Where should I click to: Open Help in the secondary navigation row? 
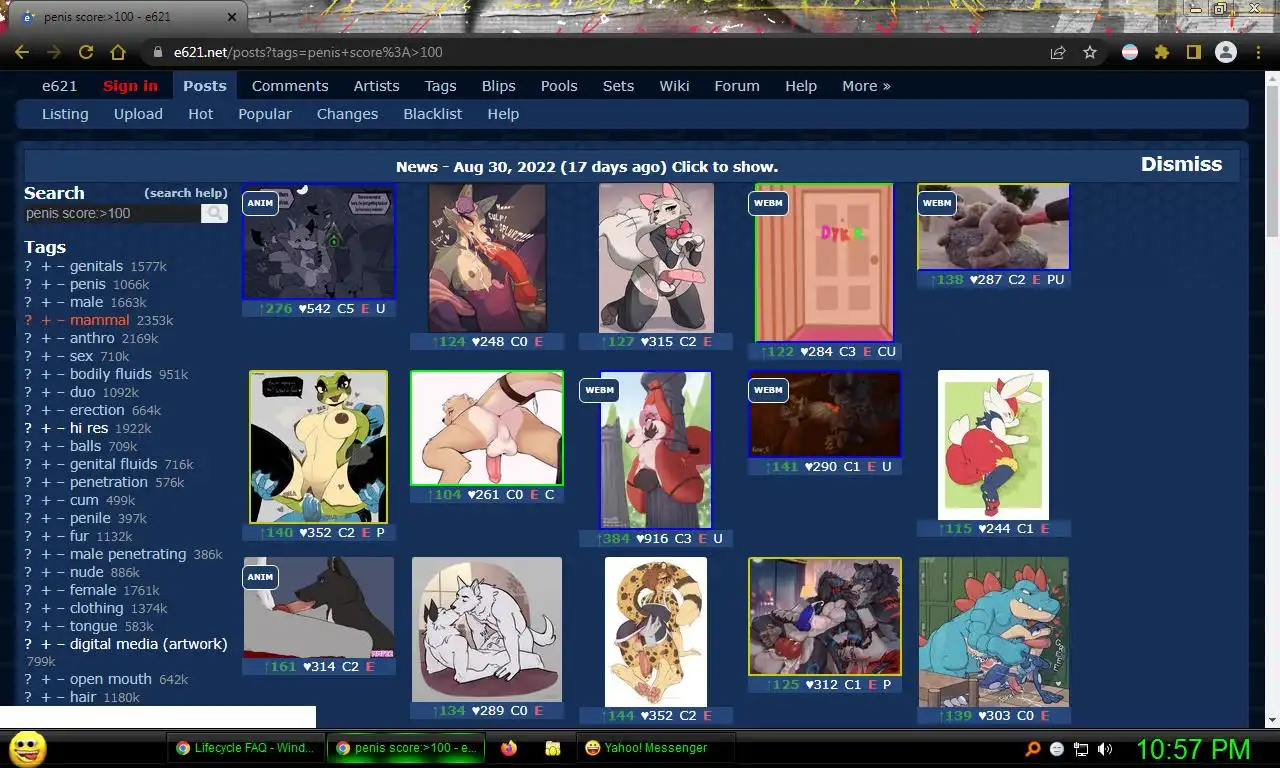503,114
